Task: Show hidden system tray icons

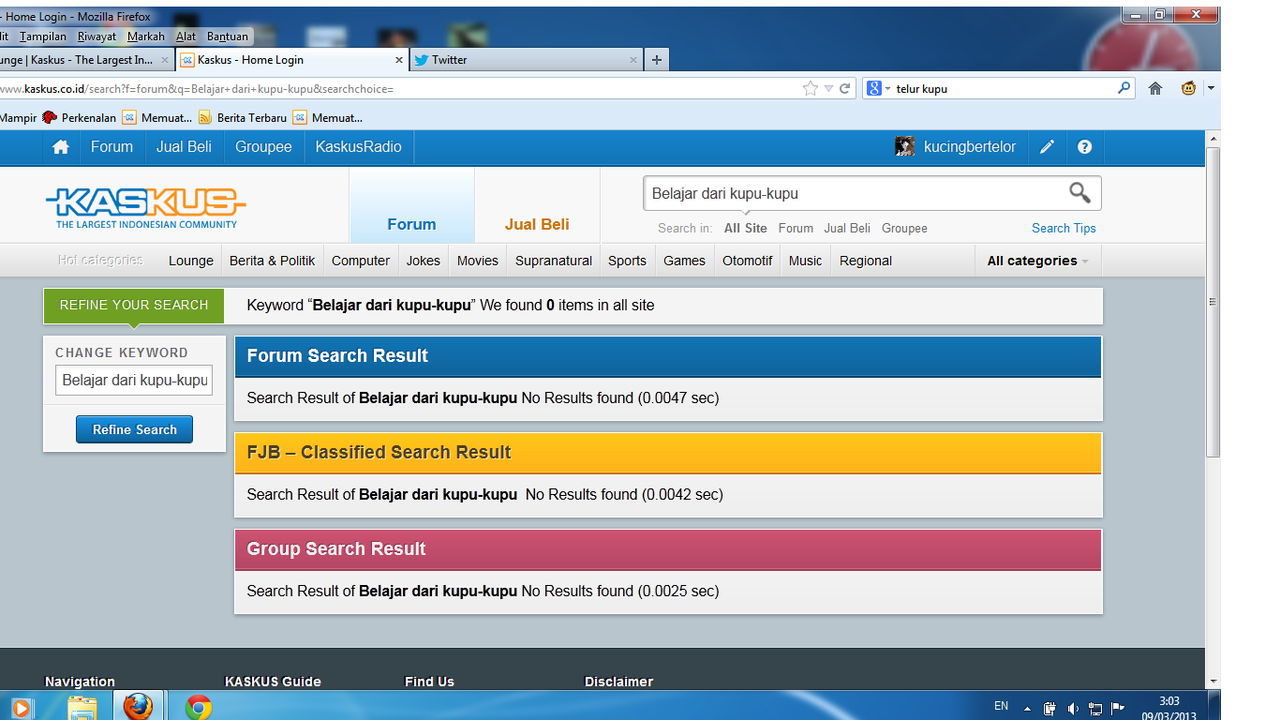Action: [x=1027, y=708]
